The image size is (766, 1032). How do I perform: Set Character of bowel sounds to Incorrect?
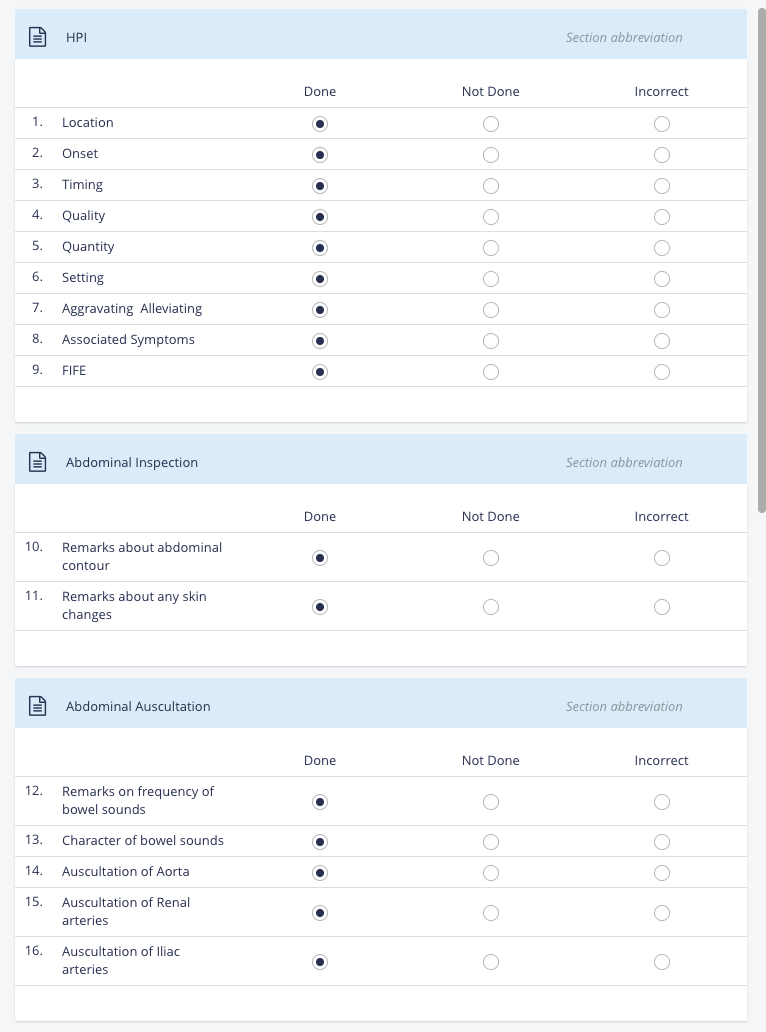tap(662, 842)
